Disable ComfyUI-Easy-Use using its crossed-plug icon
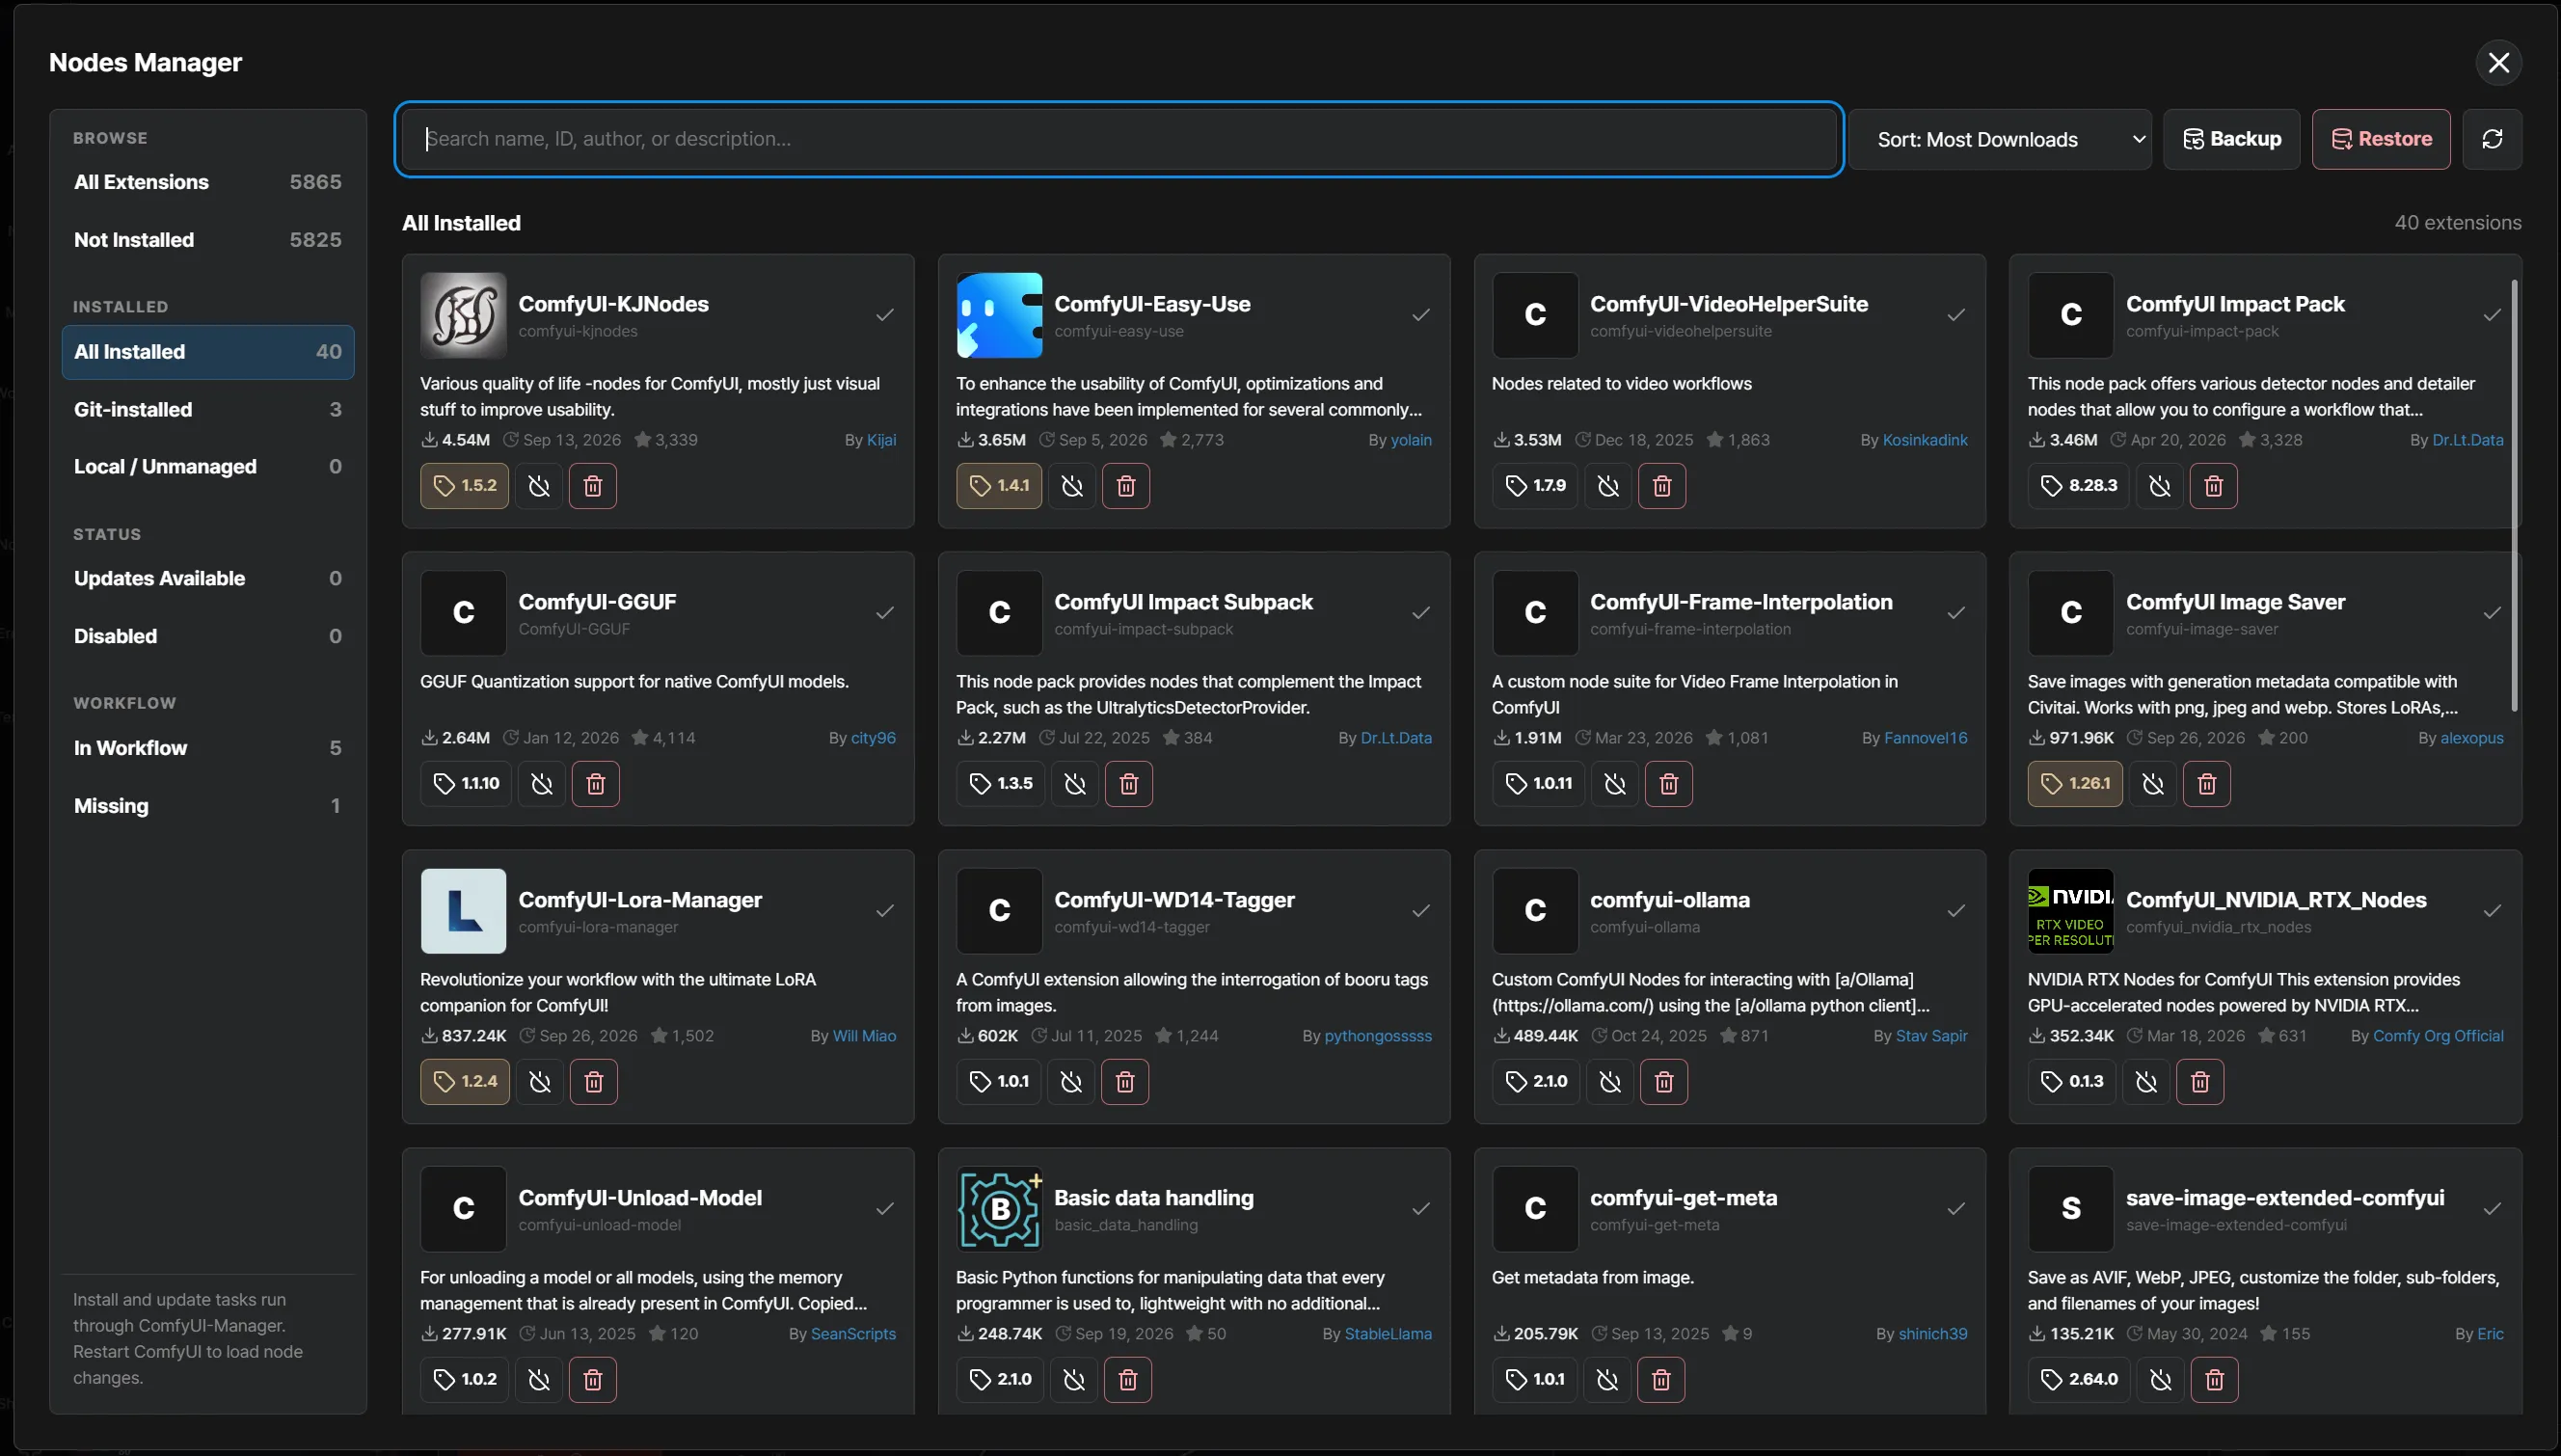 point(1072,486)
